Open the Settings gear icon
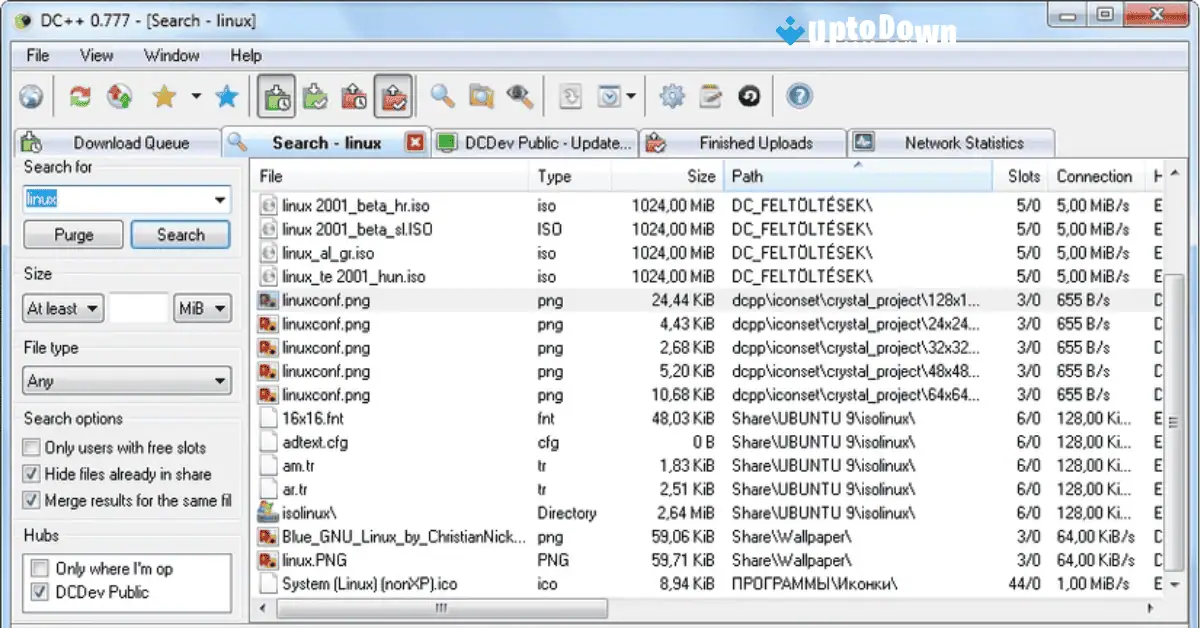Viewport: 1200px width, 628px height. [x=673, y=96]
